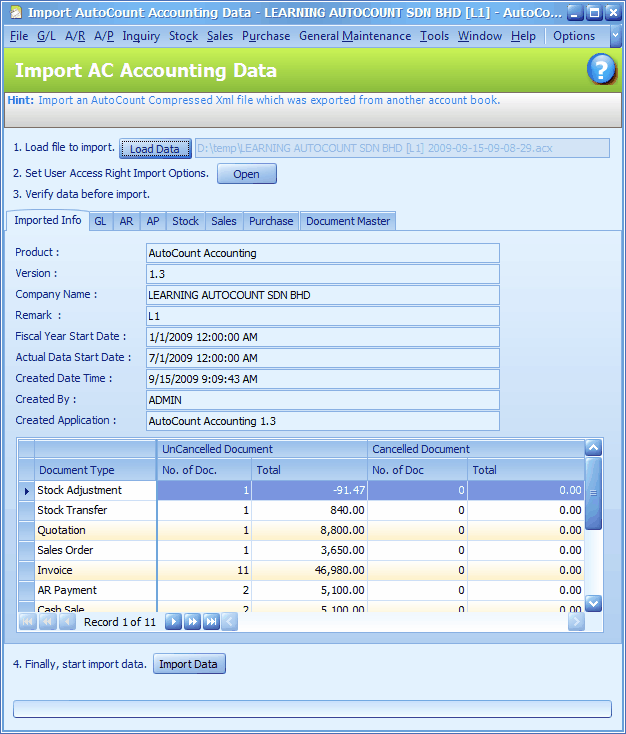This screenshot has height=734, width=626.
Task: Click the Version field showing 1.3
Action: tap(323, 274)
